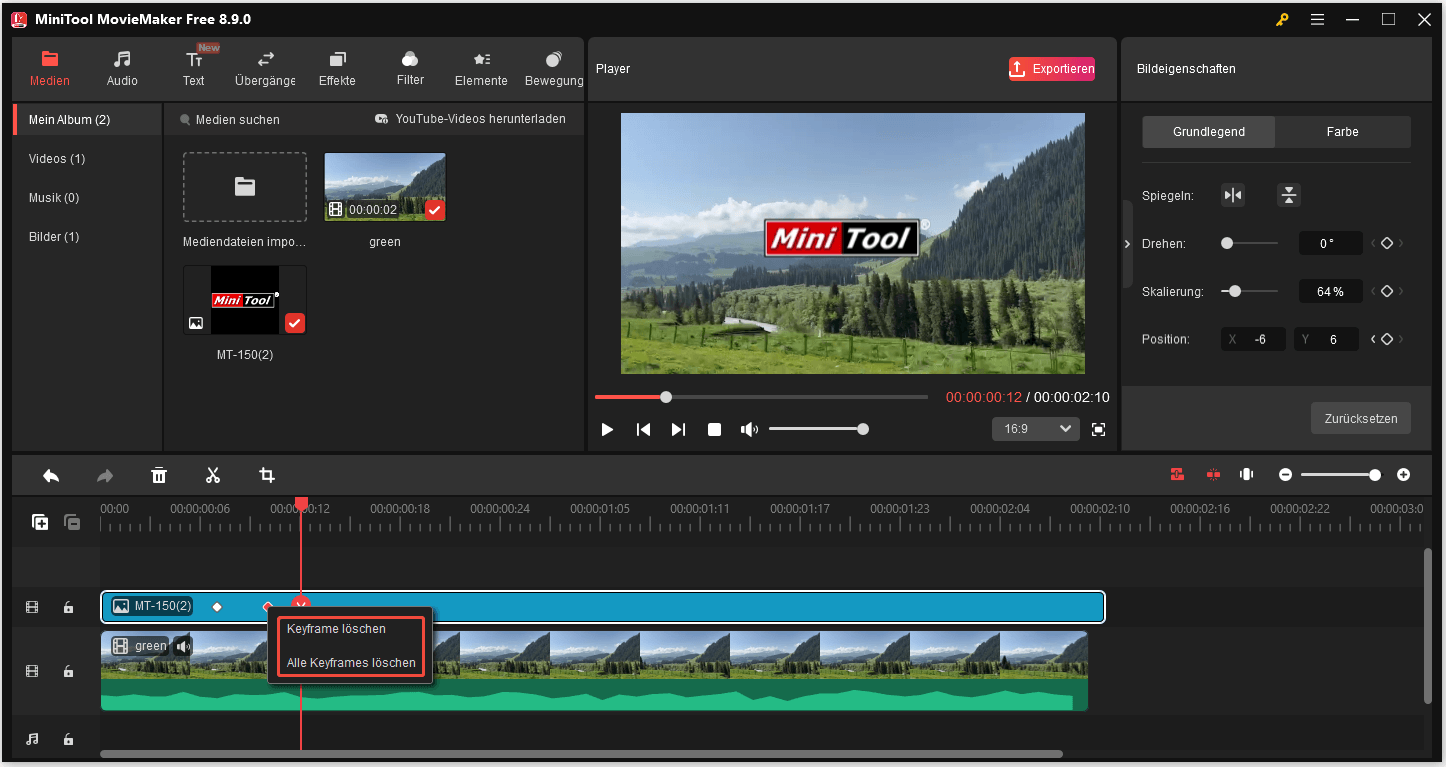Toggle the Position keyframe diamond
This screenshot has height=767, width=1446.
coord(1387,339)
